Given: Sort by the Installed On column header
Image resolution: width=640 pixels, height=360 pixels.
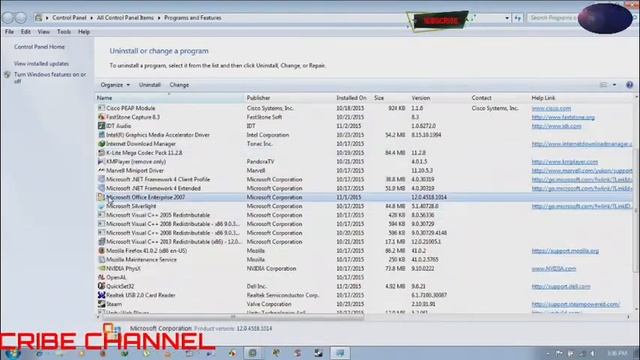Looking at the screenshot, I should point(351,98).
